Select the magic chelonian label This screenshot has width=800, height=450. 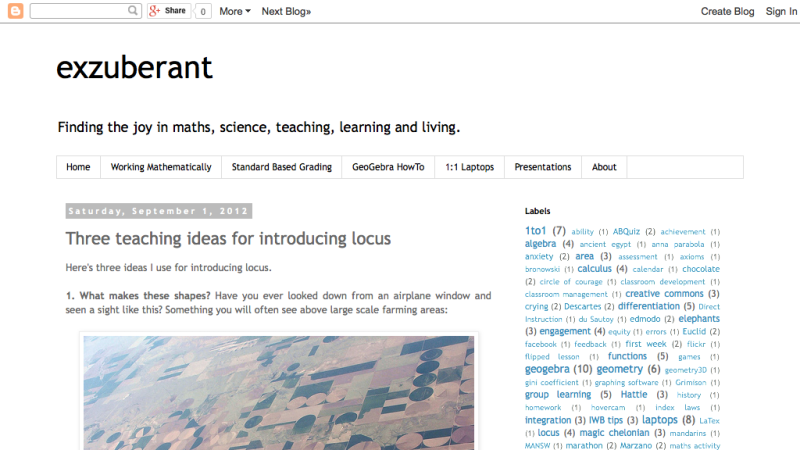click(x=614, y=433)
